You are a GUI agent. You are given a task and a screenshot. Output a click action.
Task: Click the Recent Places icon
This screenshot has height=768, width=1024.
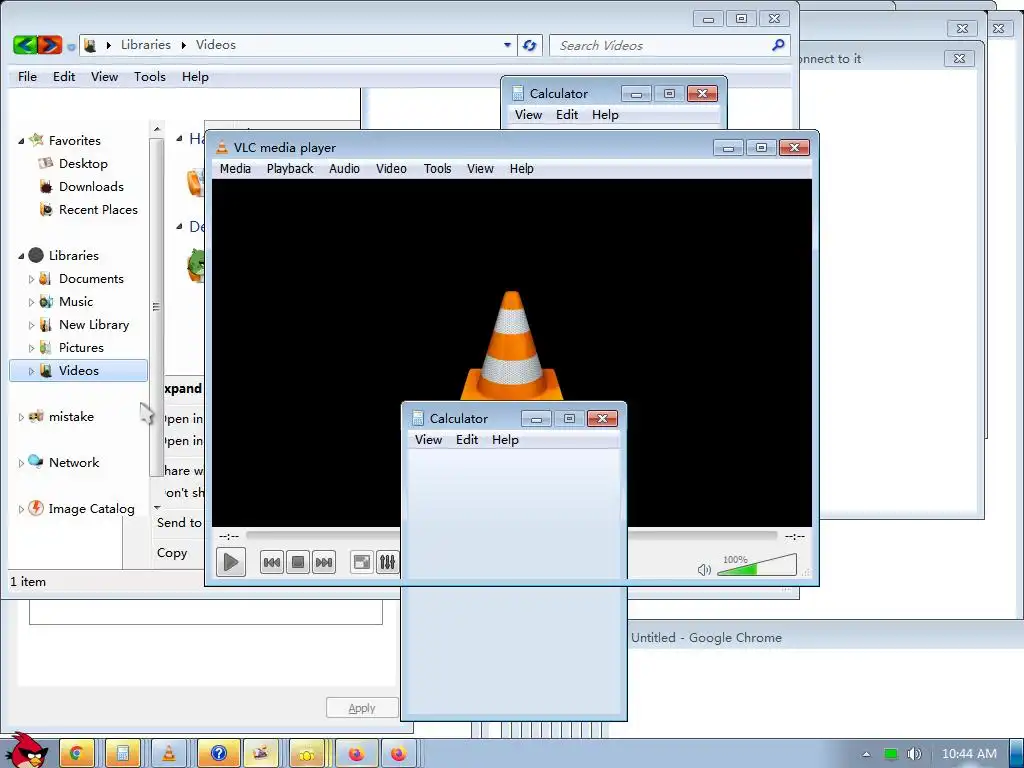click(x=46, y=210)
